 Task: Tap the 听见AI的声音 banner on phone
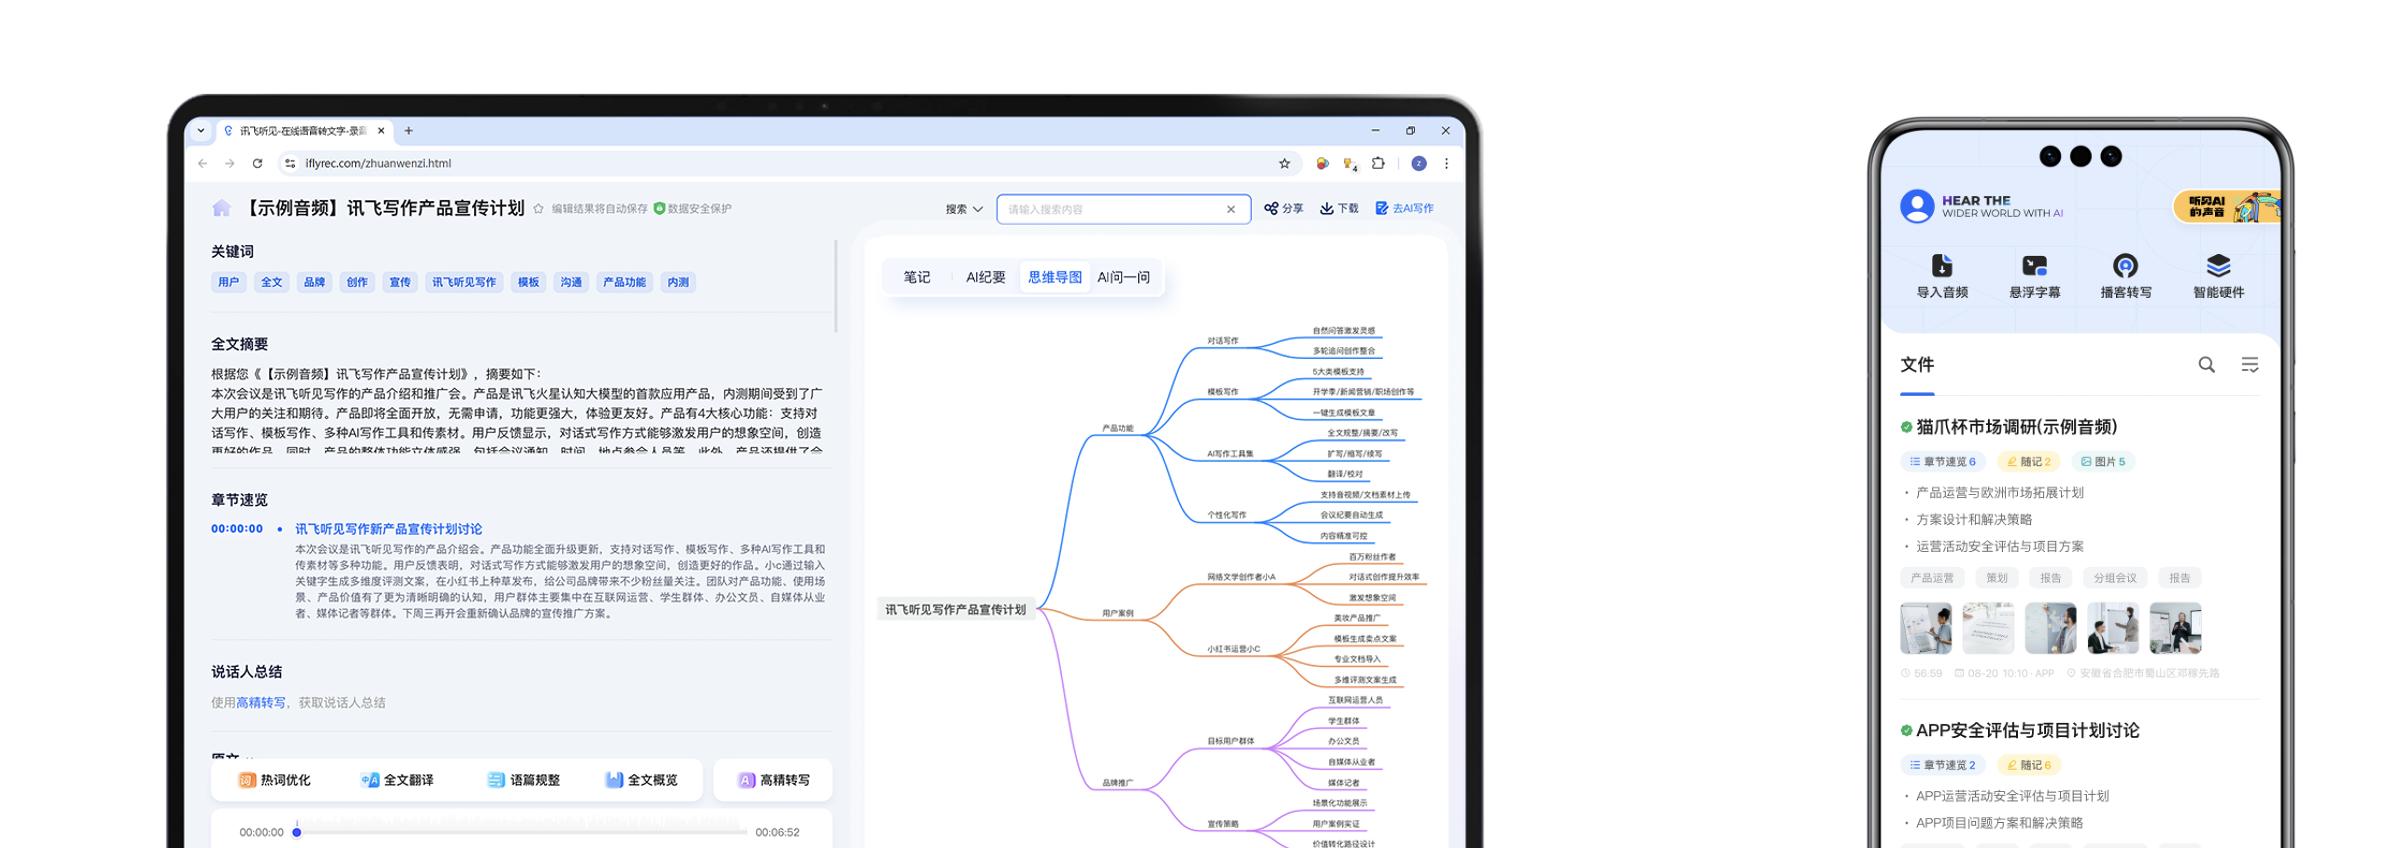pyautogui.click(x=2228, y=207)
